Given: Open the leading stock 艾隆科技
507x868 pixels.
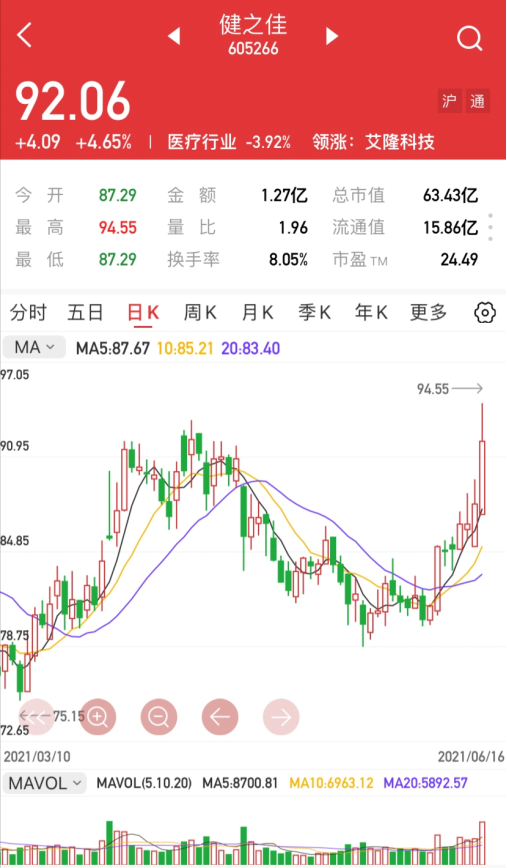Looking at the screenshot, I should coord(400,142).
